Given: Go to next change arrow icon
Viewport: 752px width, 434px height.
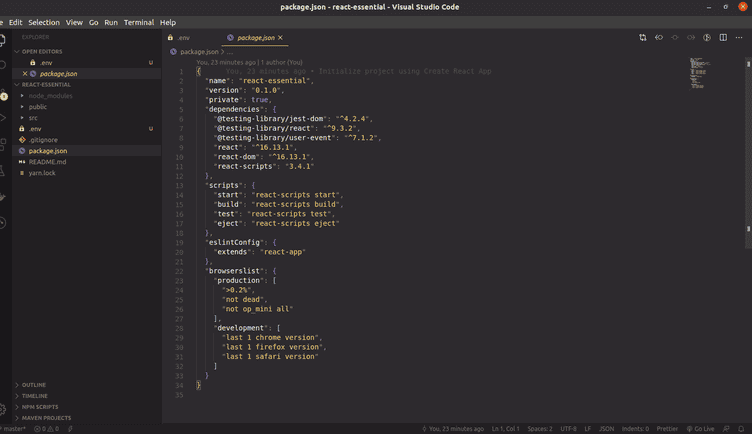Looking at the screenshot, I should click(x=691, y=37).
